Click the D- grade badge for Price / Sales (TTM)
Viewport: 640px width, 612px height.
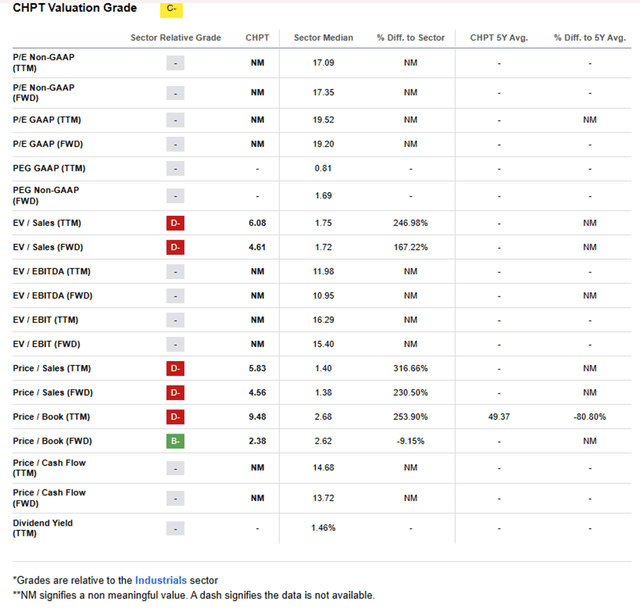[x=175, y=368]
